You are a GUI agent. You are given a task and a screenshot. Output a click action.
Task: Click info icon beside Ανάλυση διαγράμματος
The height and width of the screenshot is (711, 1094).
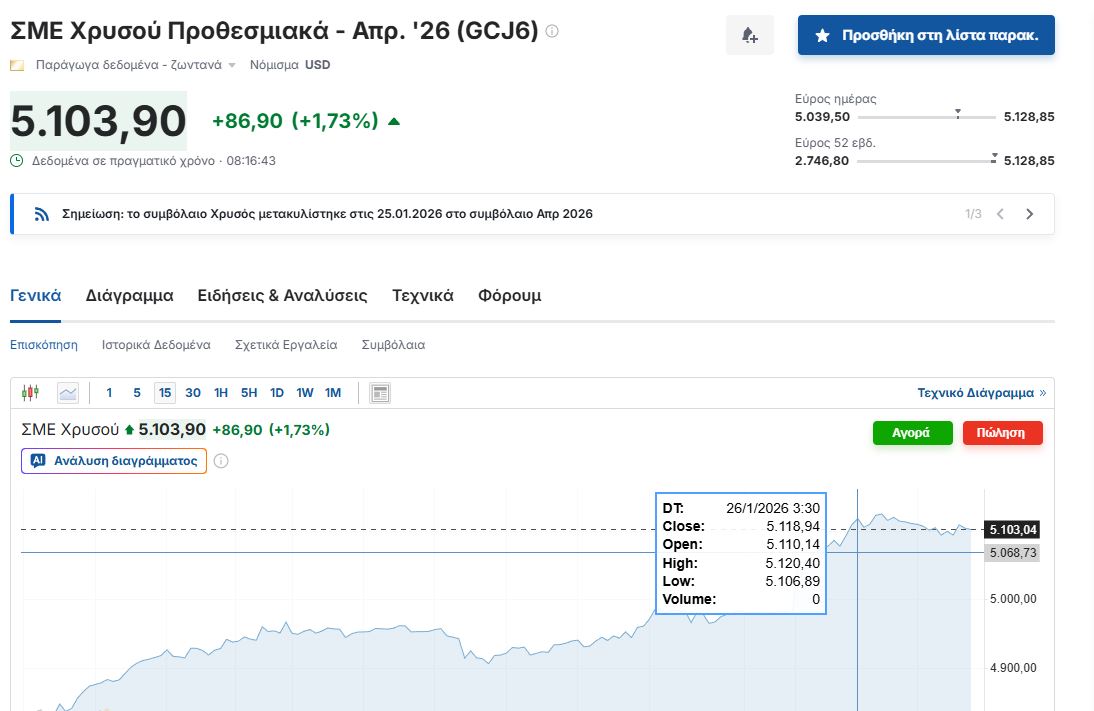(222, 461)
